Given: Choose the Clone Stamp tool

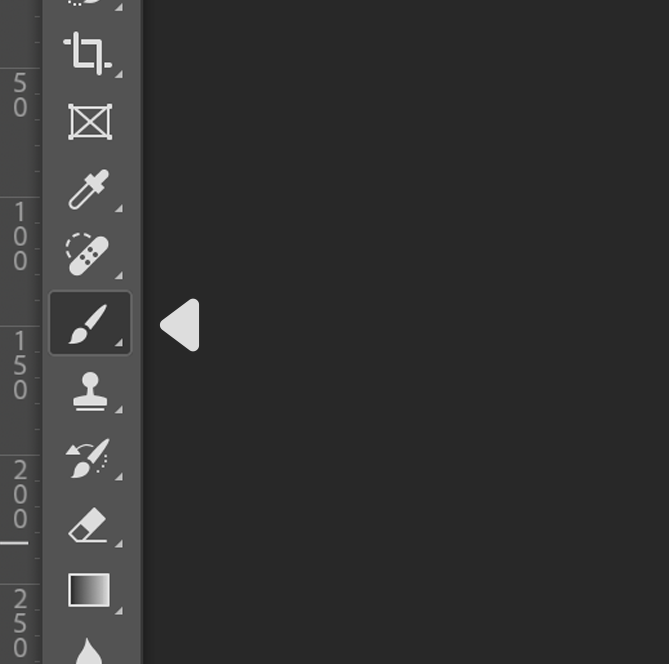Looking at the screenshot, I should click(90, 392).
